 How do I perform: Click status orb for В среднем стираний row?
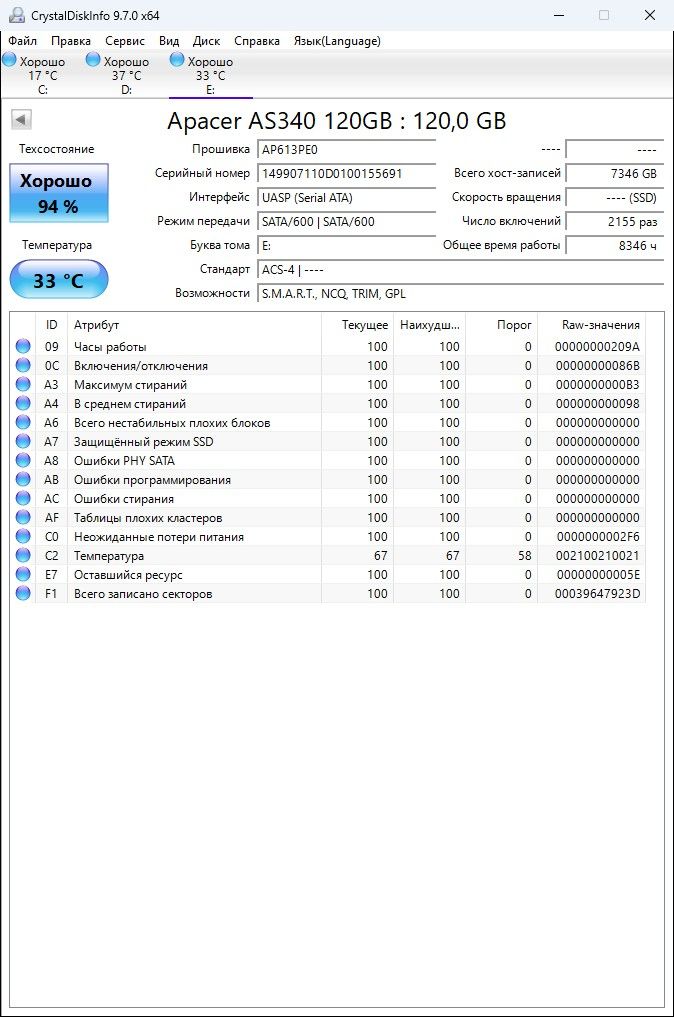[23, 403]
